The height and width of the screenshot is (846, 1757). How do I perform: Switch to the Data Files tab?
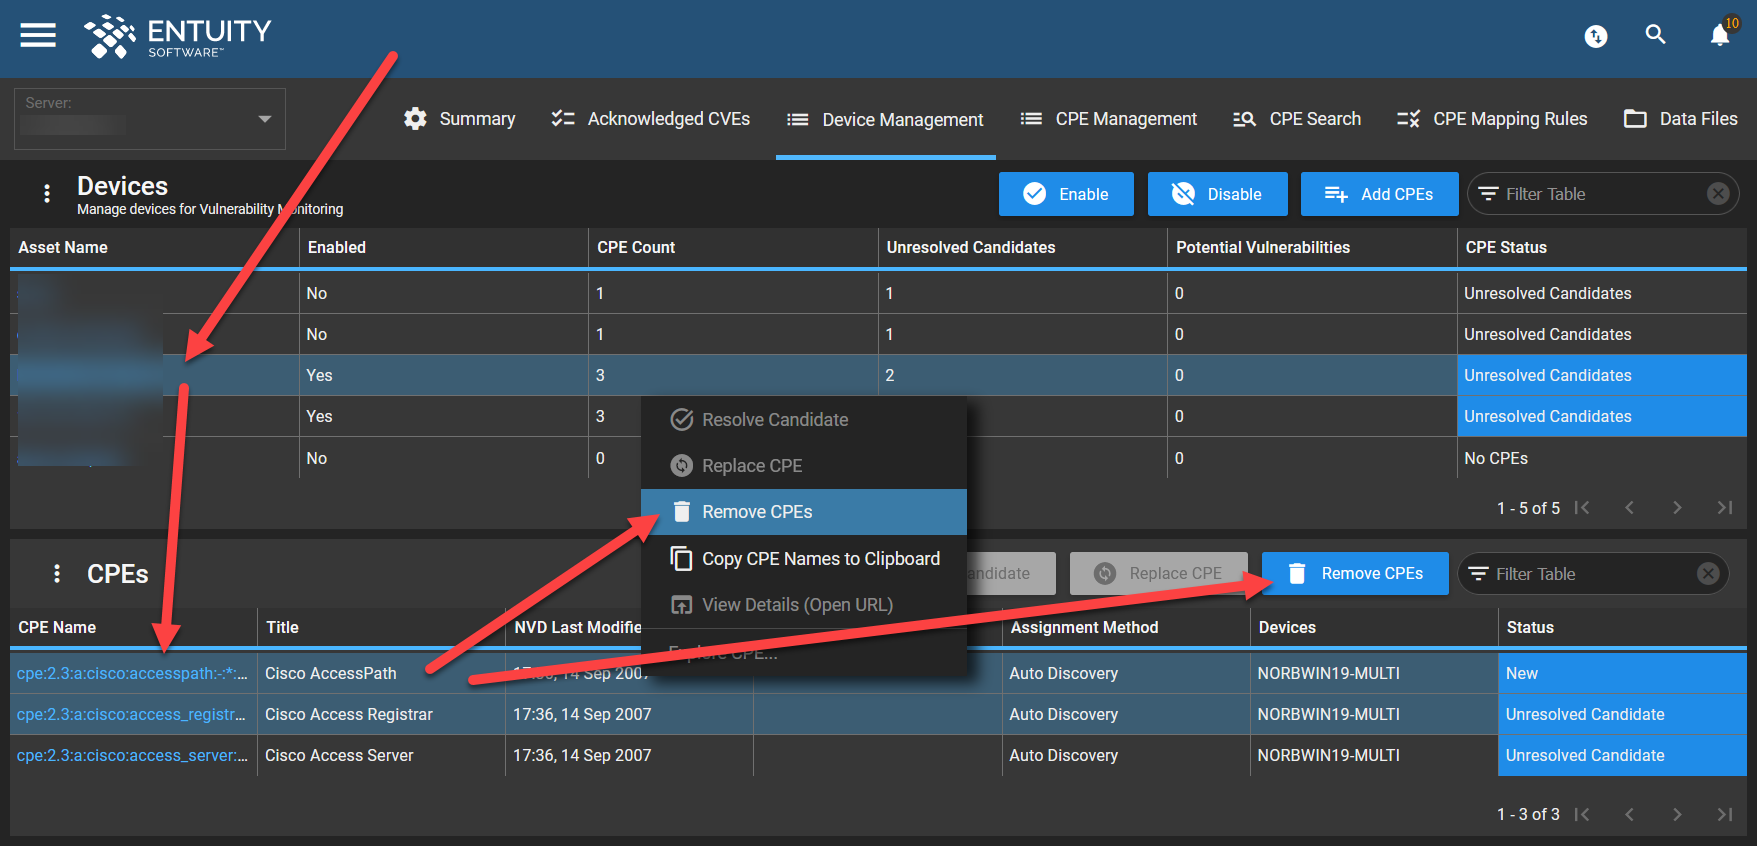pos(1681,119)
